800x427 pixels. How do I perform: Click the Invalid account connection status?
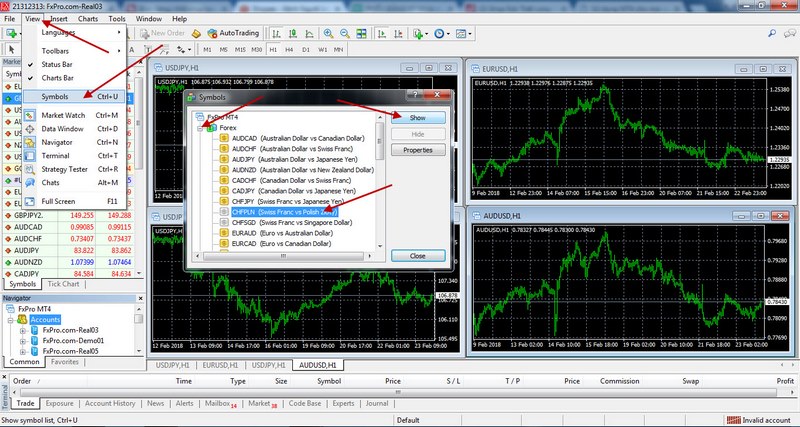[x=760, y=420]
